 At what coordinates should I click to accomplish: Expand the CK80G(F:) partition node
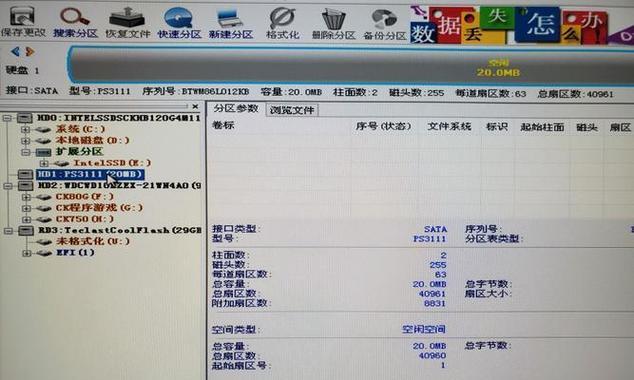coord(26,197)
